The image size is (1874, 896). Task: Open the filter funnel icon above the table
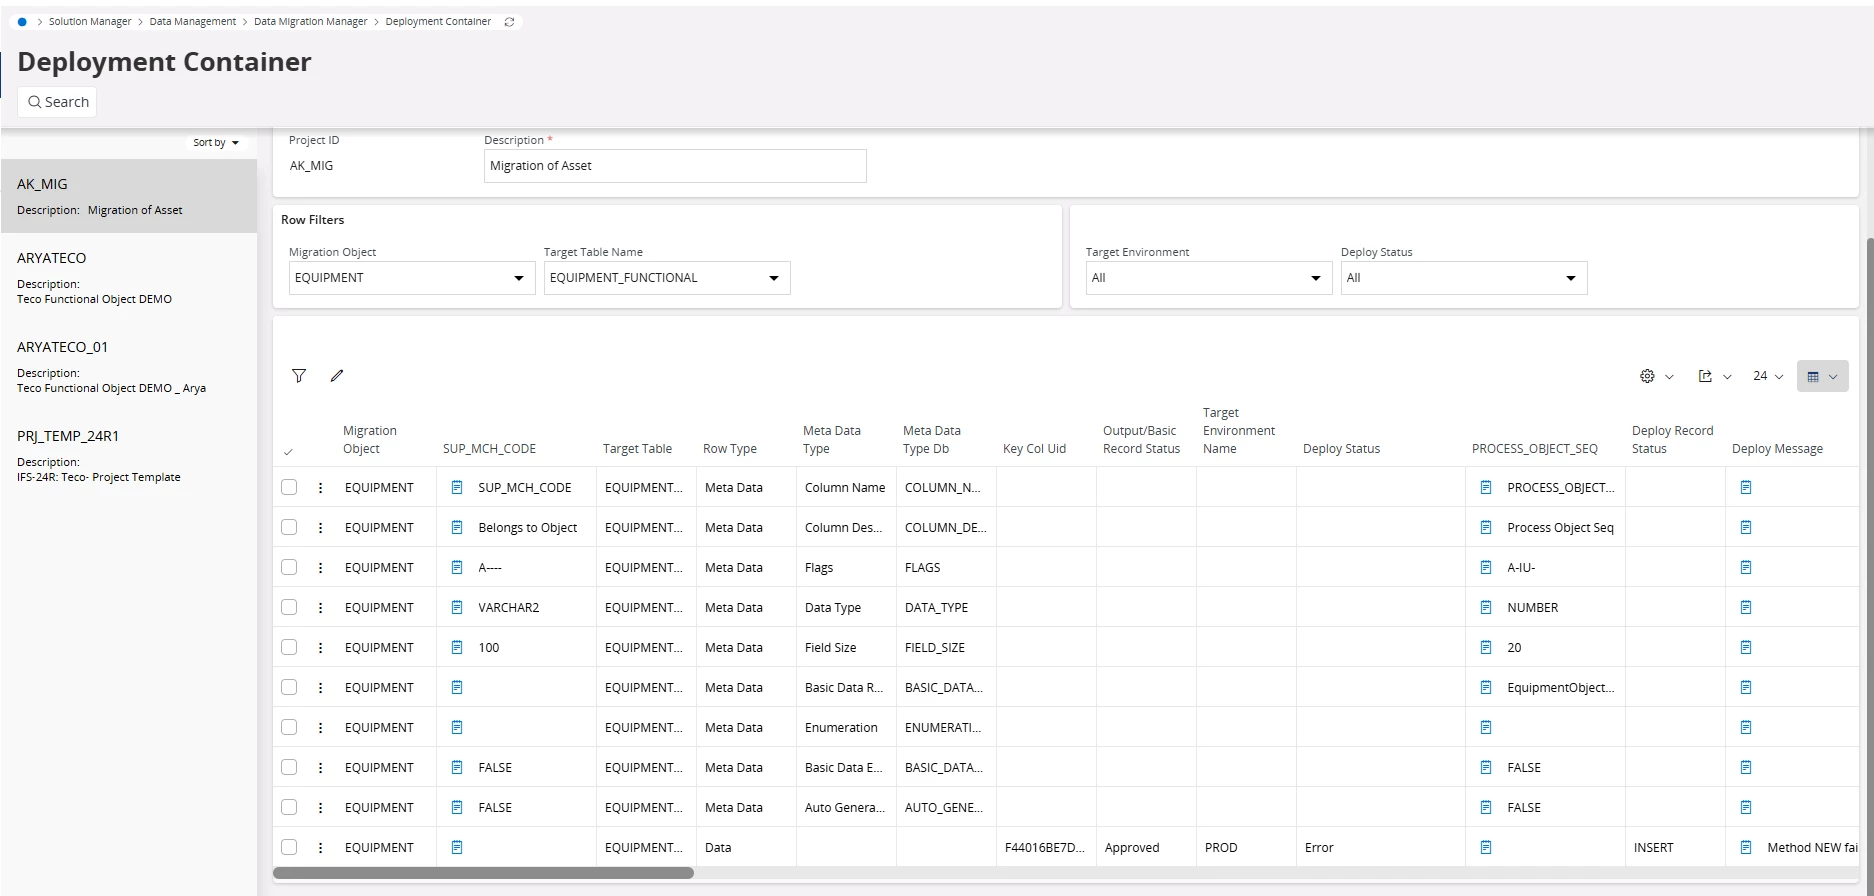coord(299,376)
